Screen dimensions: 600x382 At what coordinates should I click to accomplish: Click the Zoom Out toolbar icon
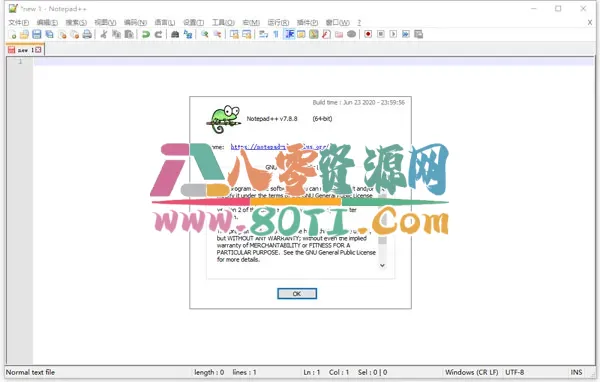pyautogui.click(x=217, y=34)
